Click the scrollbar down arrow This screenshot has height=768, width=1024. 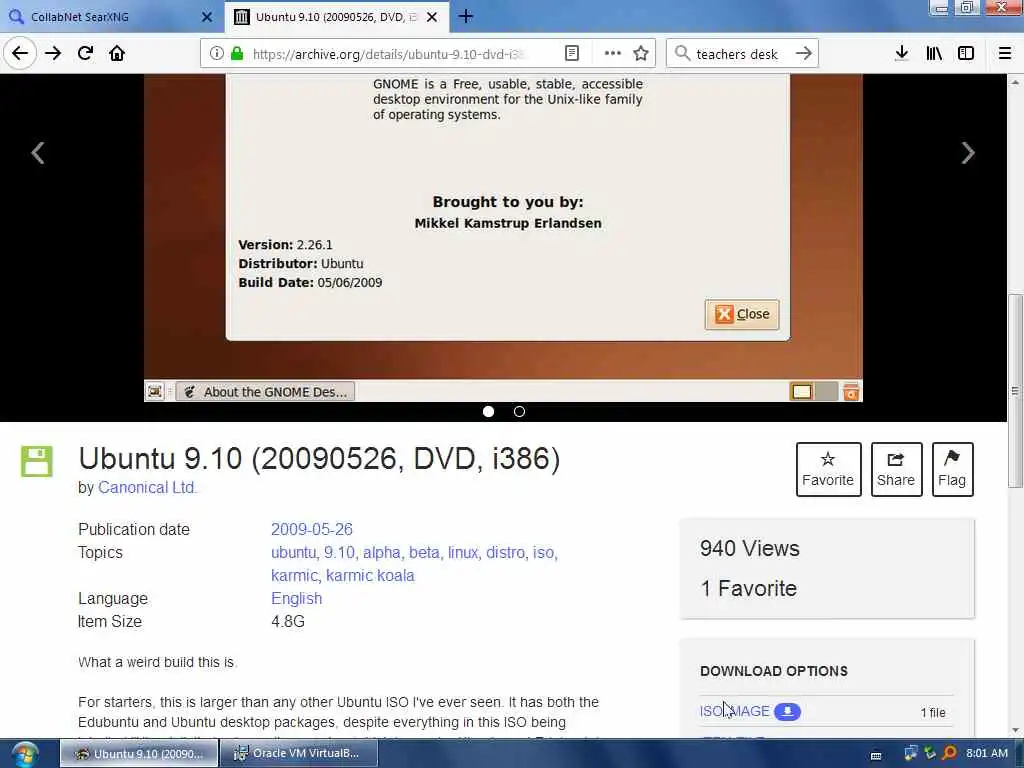coord(1014,730)
